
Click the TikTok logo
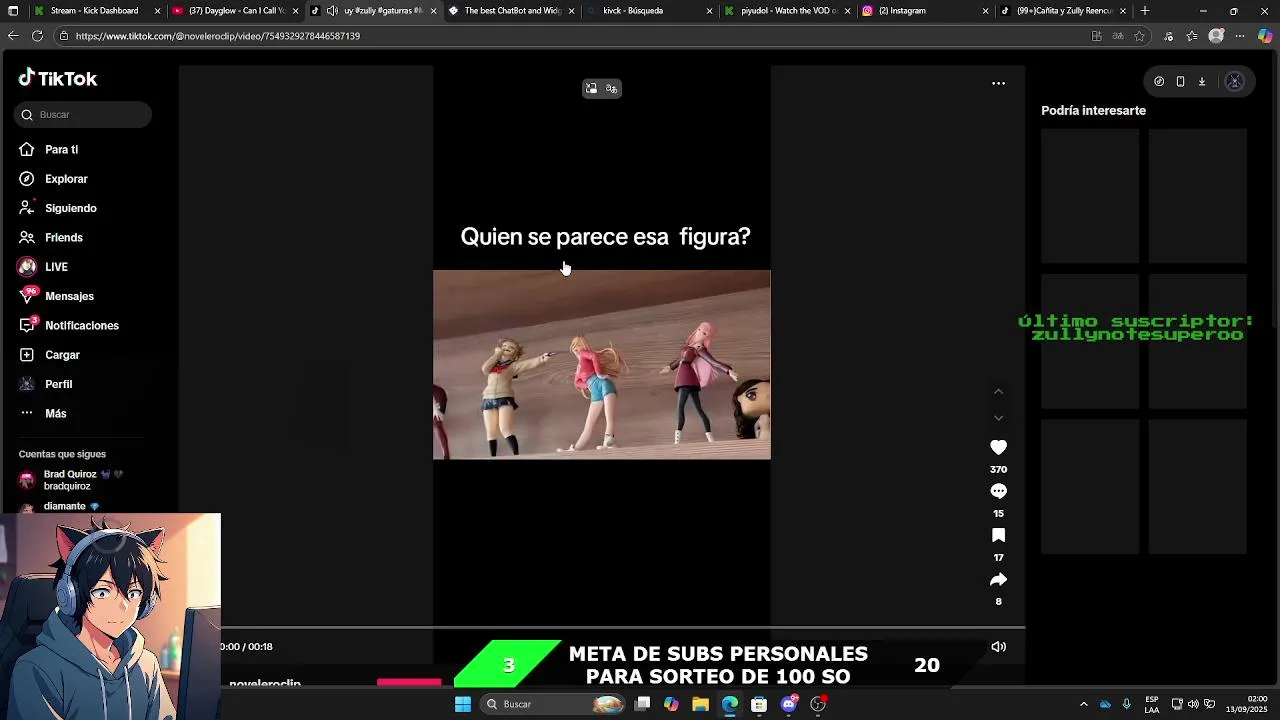[x=57, y=79]
